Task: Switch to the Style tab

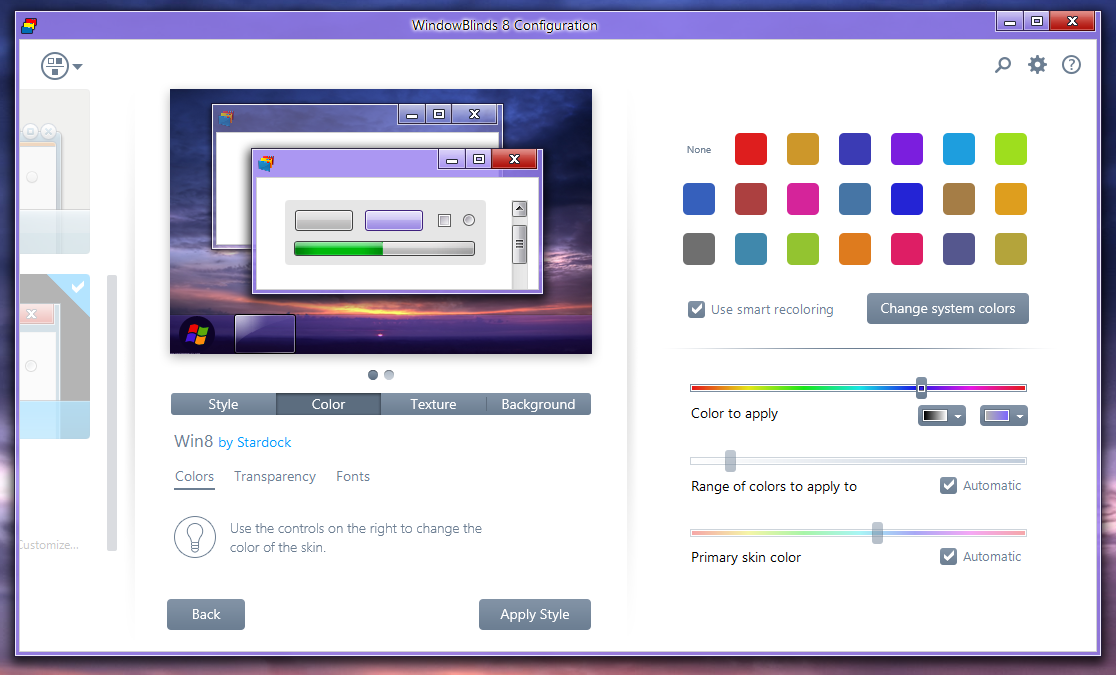Action: click(x=223, y=404)
